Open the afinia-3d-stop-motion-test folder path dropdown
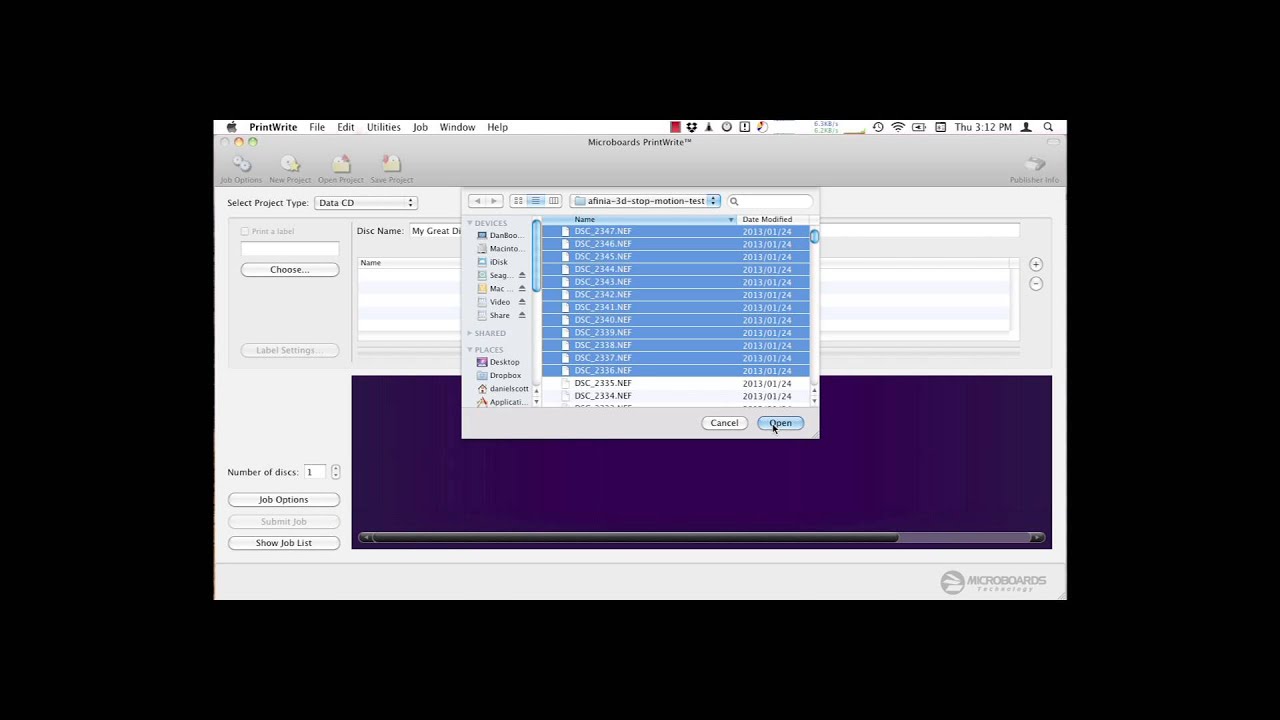 click(x=646, y=201)
